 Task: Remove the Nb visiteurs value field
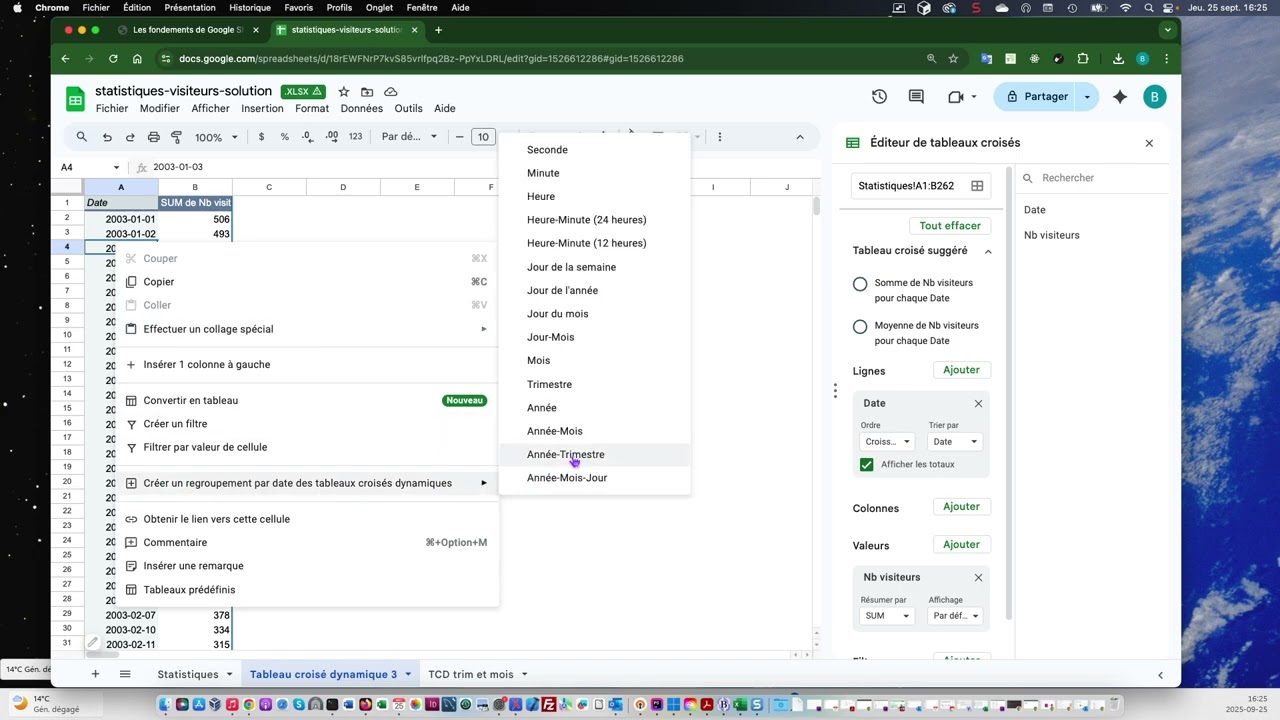coord(978,577)
